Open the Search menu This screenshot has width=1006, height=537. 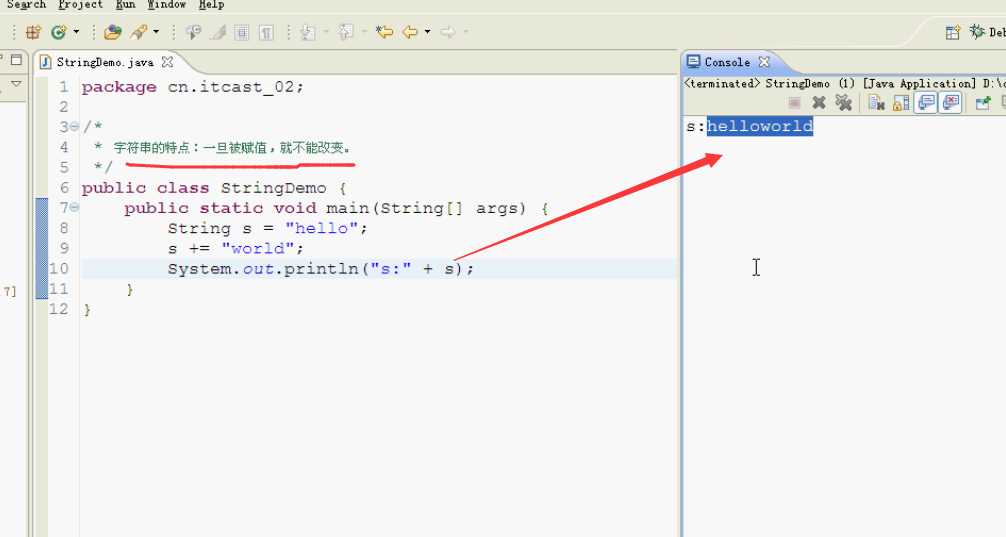click(x=26, y=4)
